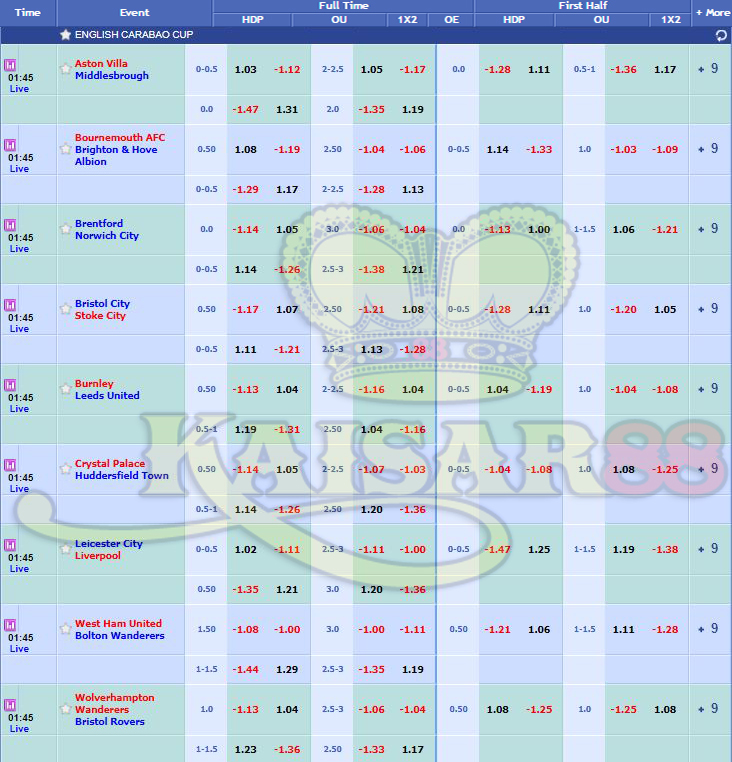Favorite the Aston Villa vs Middlesbrough match star
The image size is (732, 762).
(x=66, y=69)
